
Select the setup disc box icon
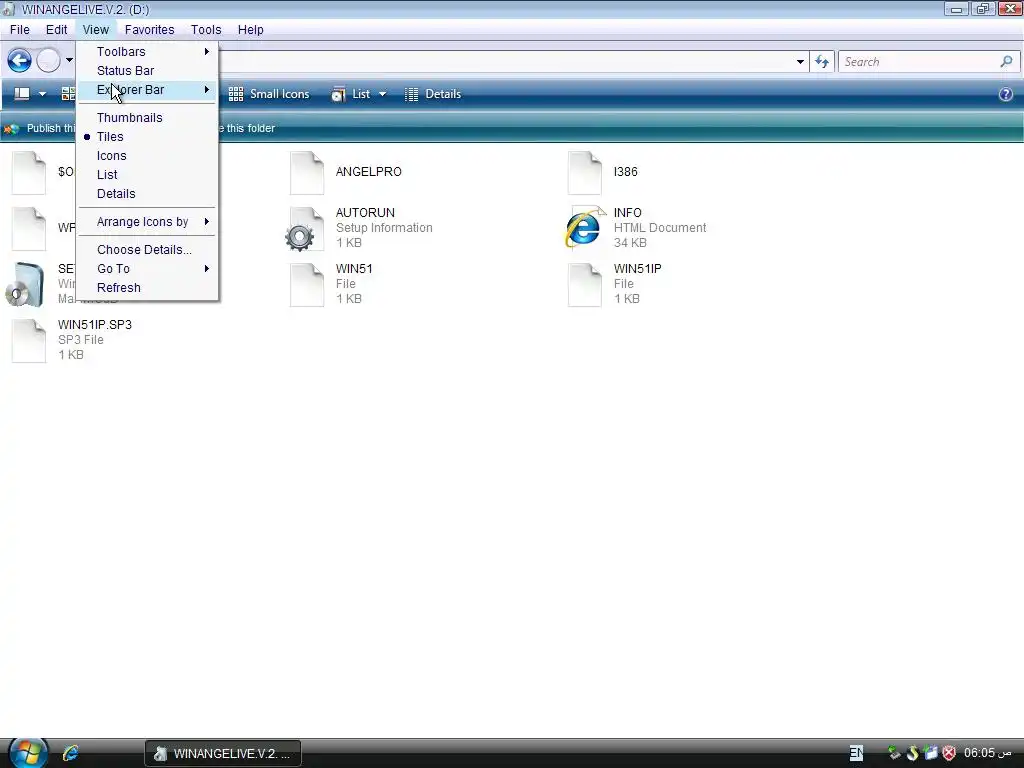tap(25, 284)
